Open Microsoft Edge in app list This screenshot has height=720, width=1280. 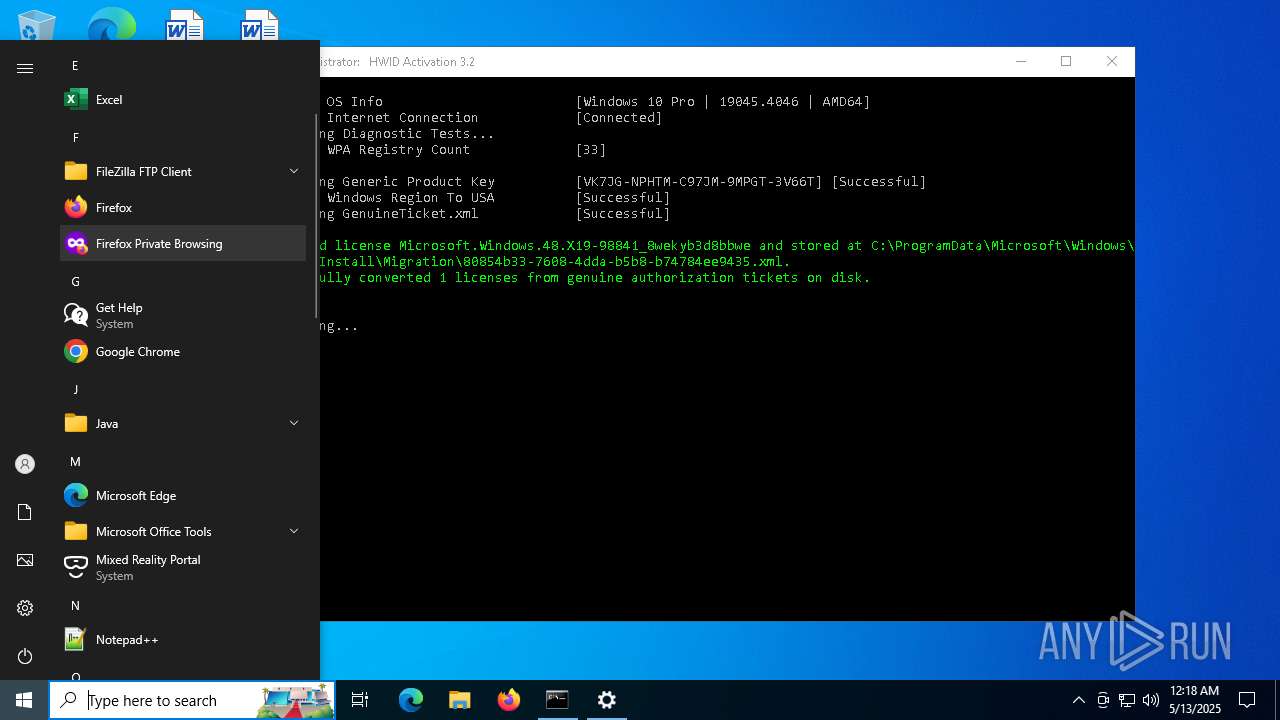click(183, 496)
